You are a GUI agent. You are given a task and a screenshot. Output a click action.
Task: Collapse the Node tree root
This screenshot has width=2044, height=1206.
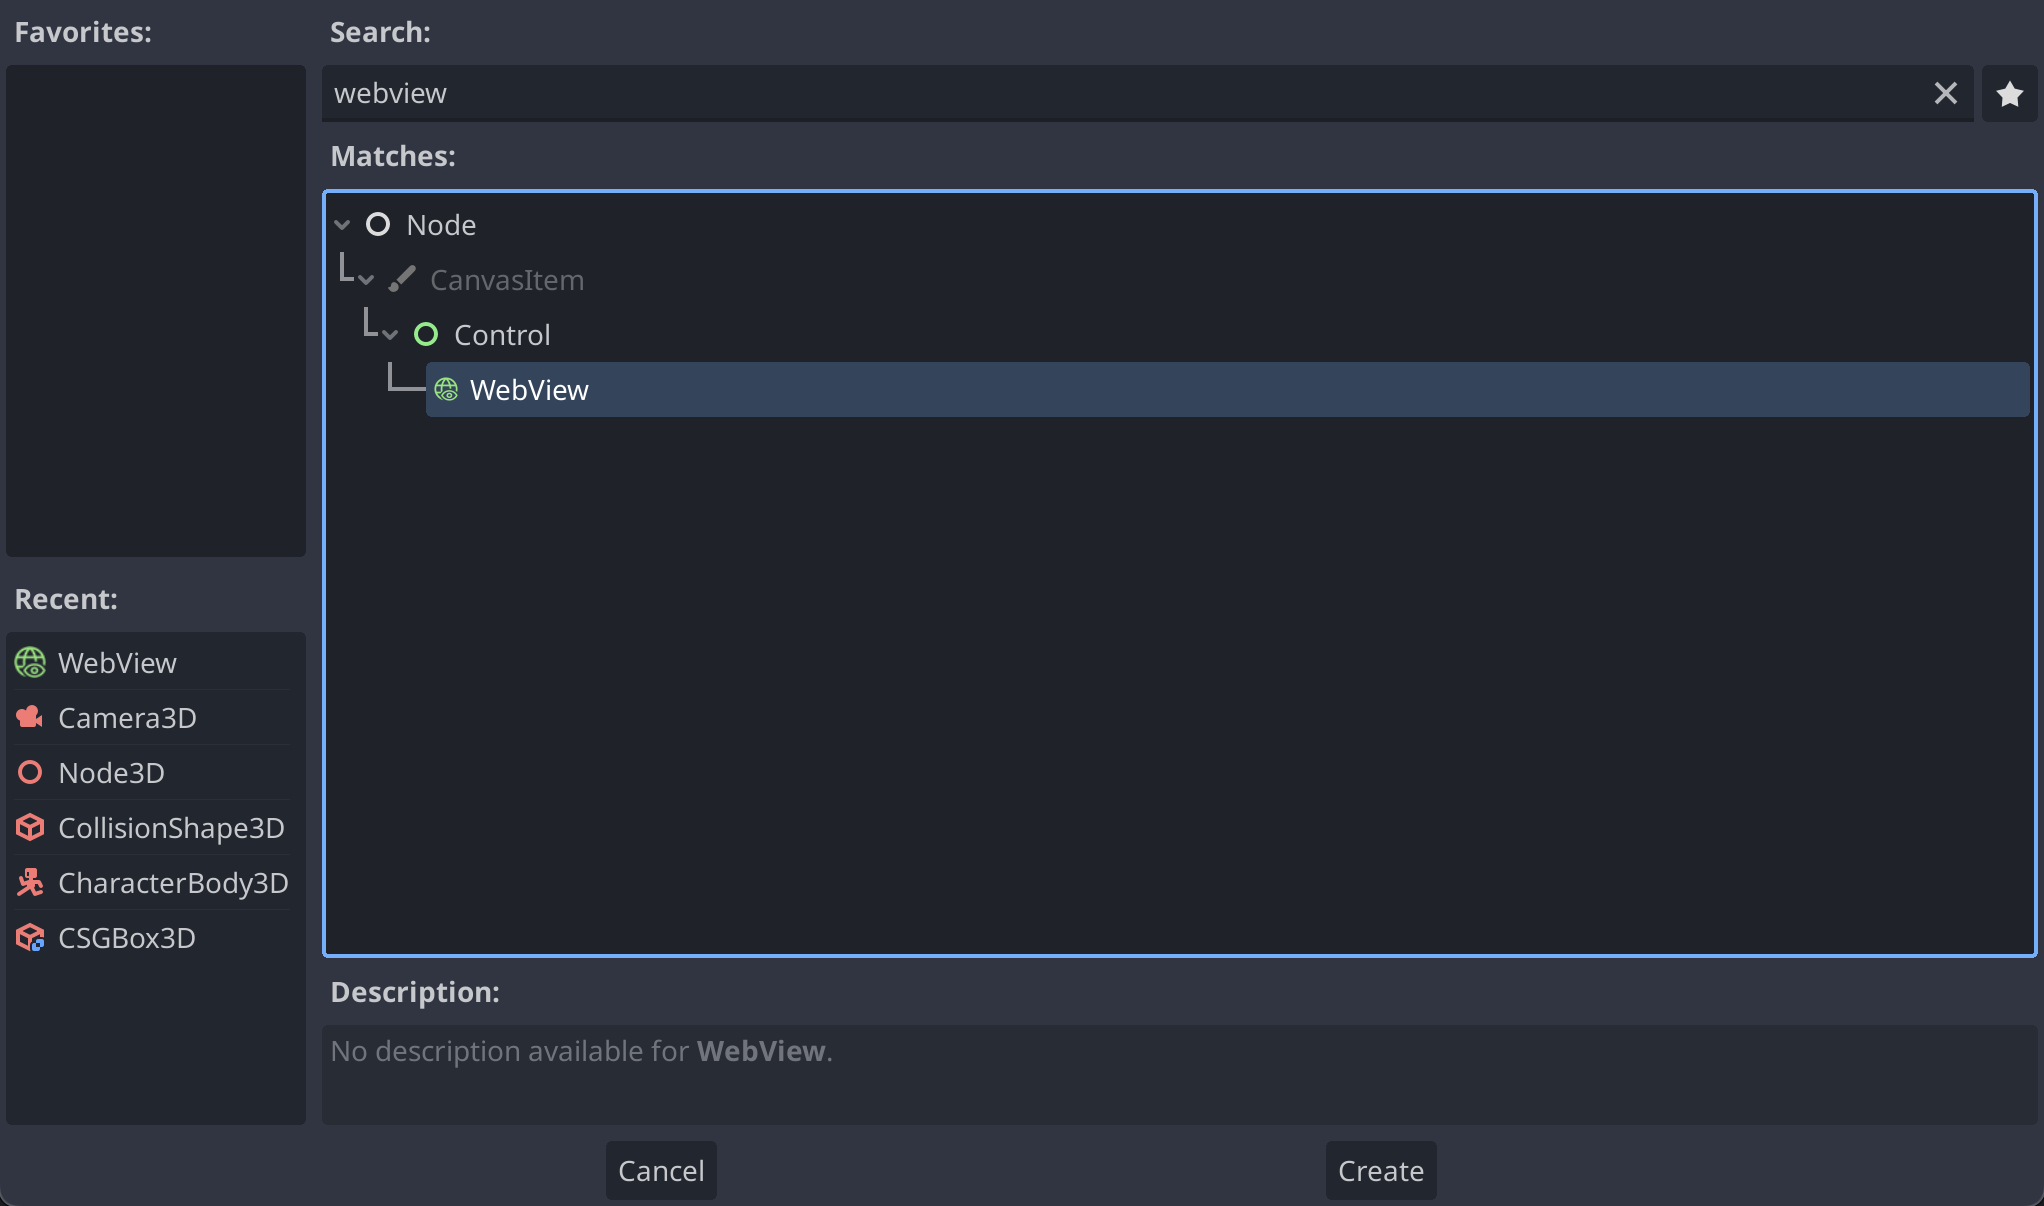[x=342, y=225]
